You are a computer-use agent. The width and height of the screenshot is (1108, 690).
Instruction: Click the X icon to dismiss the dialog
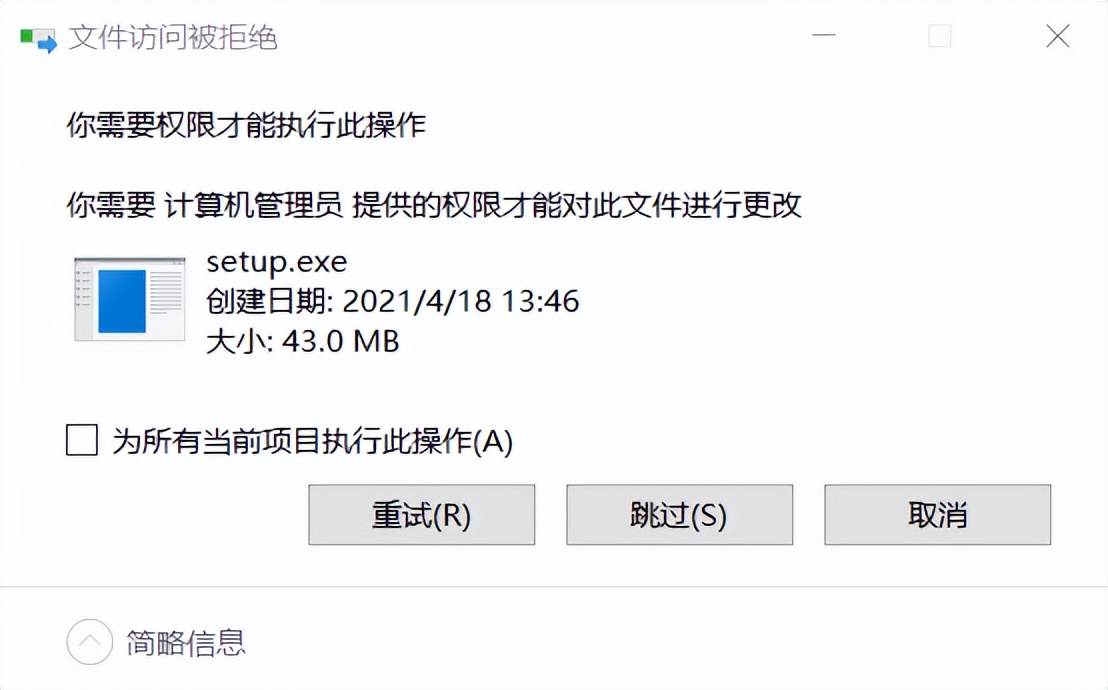(1056, 36)
